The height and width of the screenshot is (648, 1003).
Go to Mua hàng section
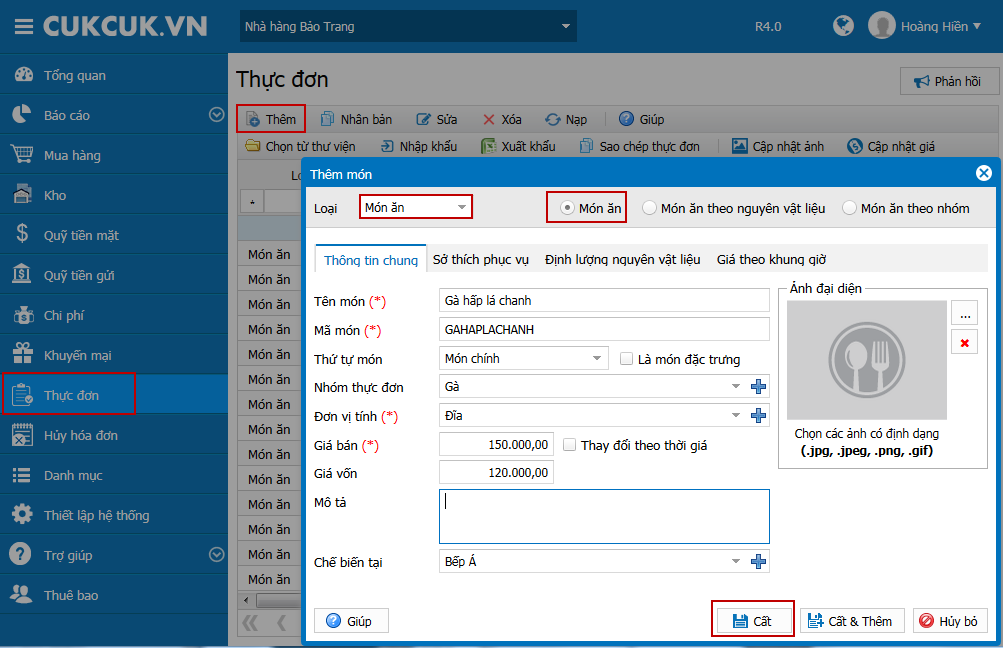pos(114,155)
